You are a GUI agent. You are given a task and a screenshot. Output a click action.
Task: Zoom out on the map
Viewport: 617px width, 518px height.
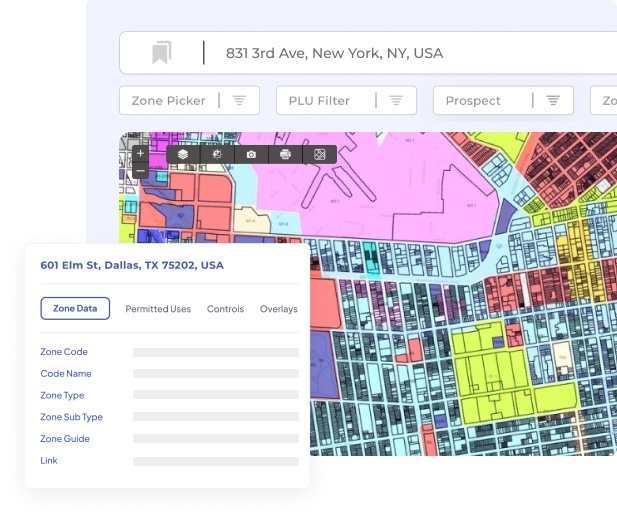pos(140,172)
